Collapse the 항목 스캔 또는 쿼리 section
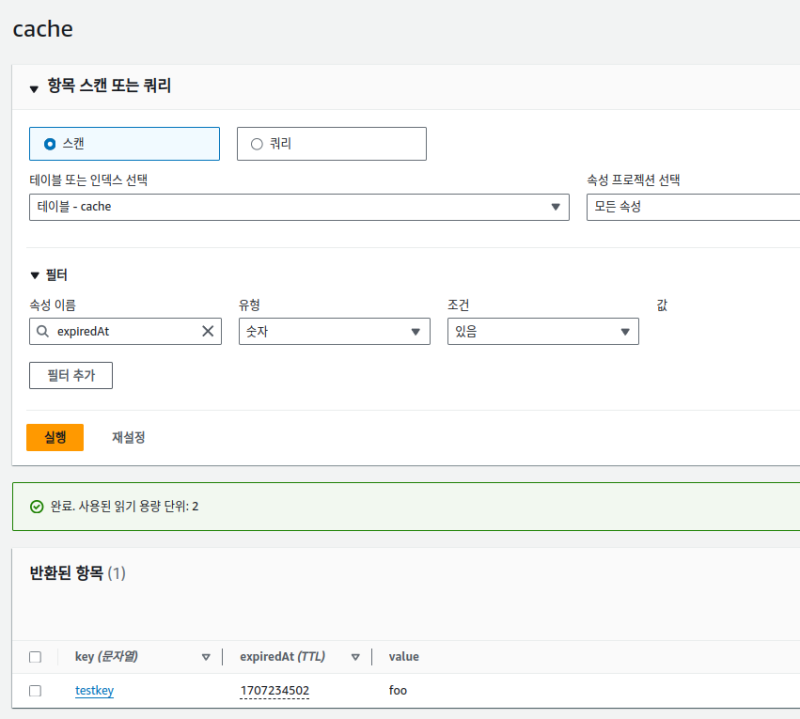The width and height of the screenshot is (800, 719). tap(34, 87)
